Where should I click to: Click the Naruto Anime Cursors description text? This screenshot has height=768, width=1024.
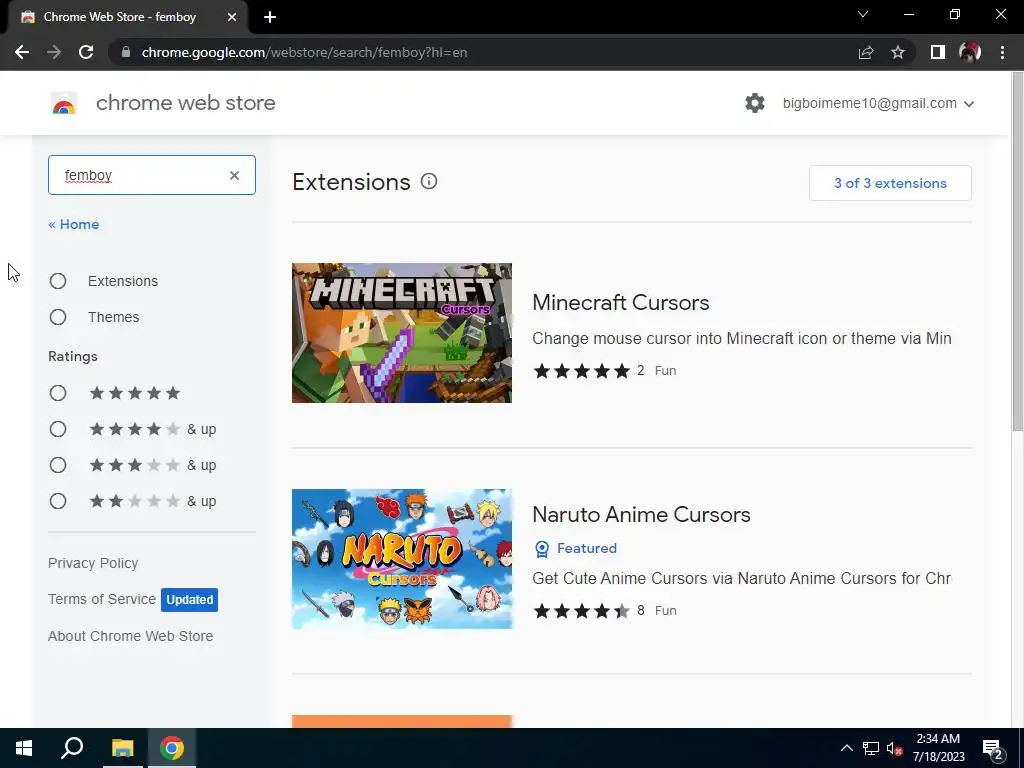coord(742,579)
